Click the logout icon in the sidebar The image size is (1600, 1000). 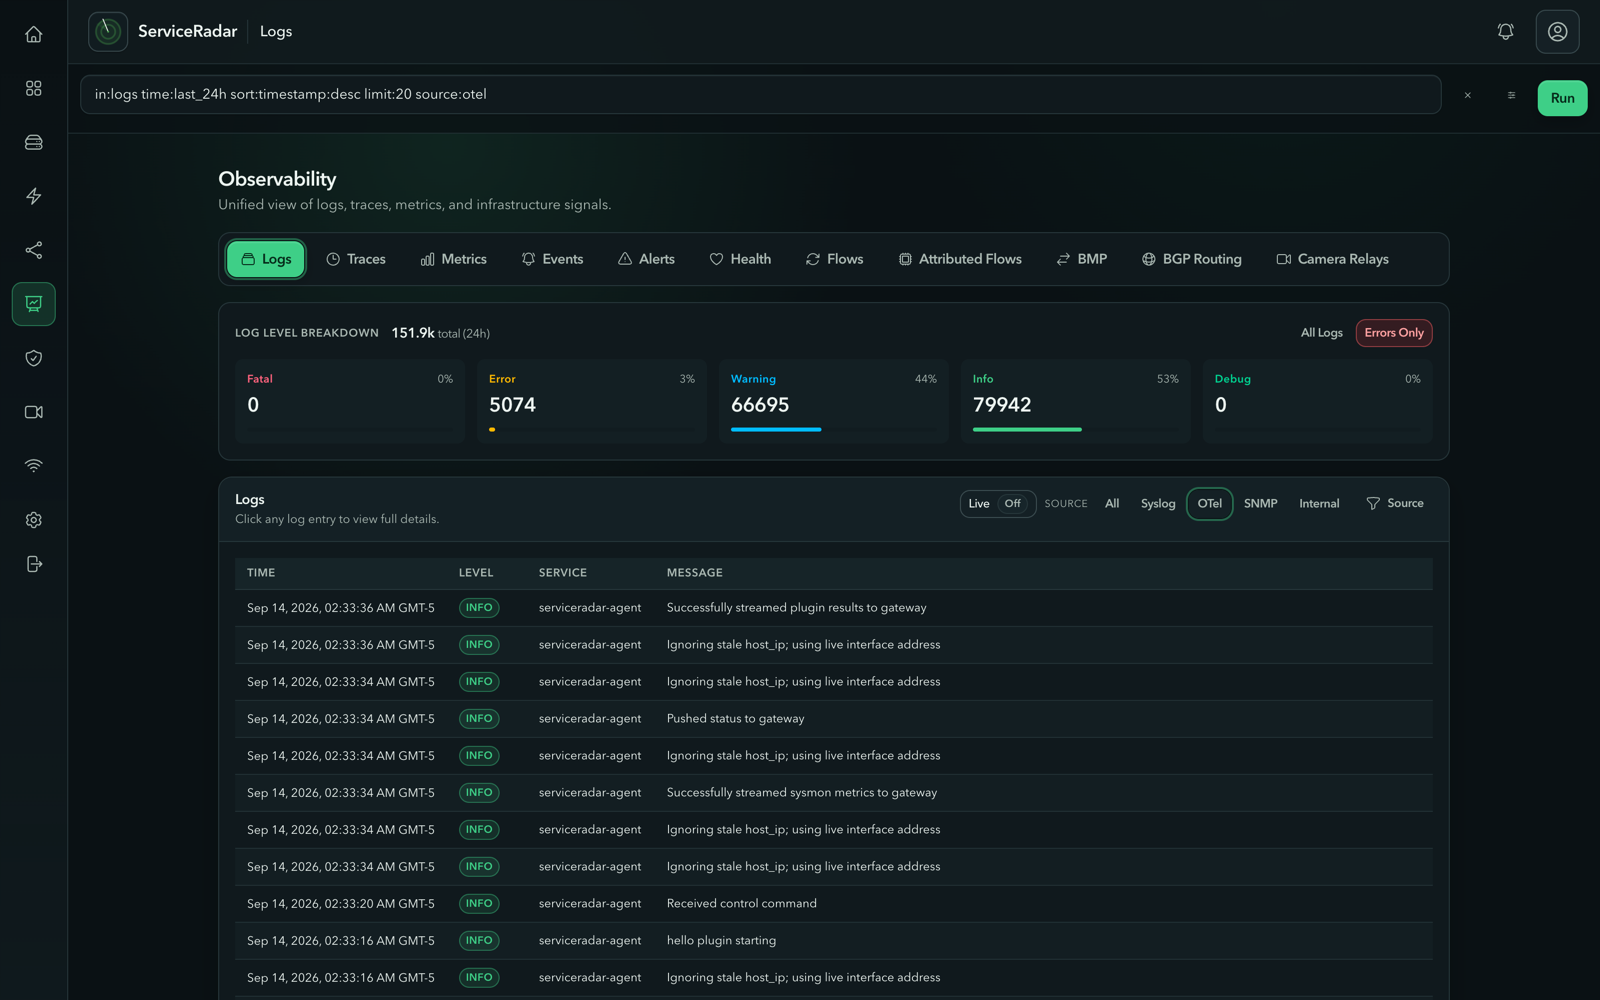click(x=34, y=564)
